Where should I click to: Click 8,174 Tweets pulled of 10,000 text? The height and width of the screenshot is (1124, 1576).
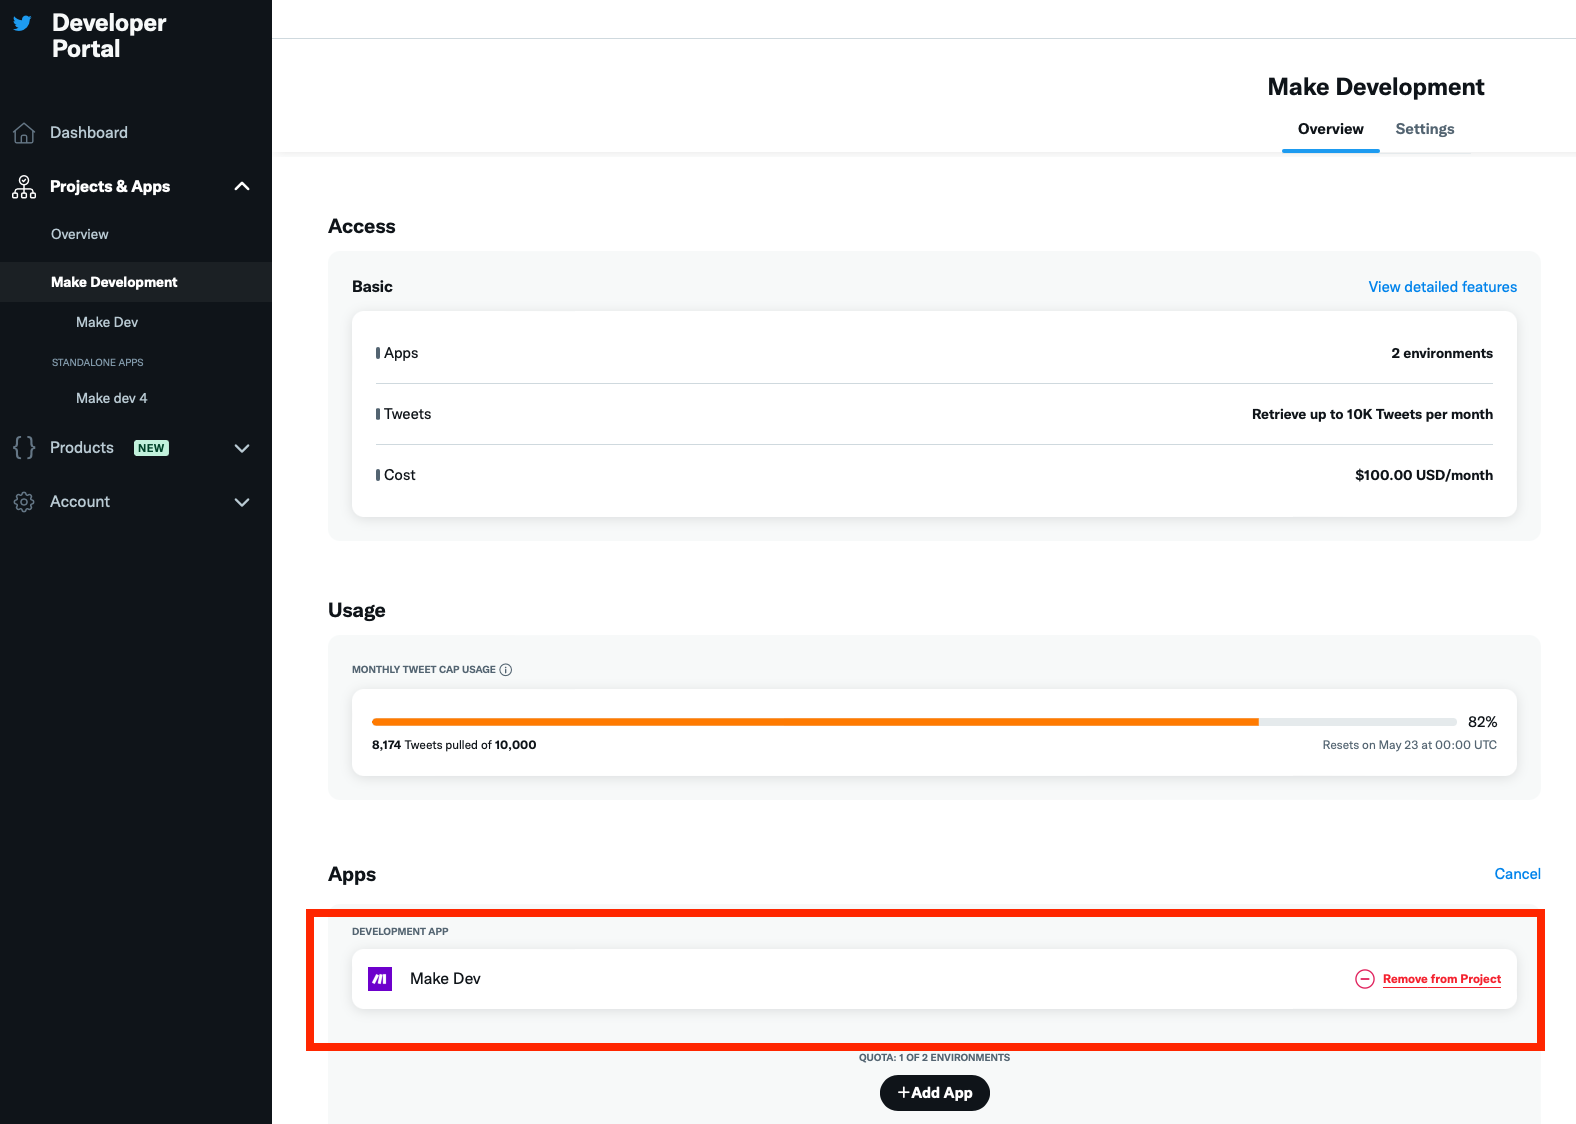454,745
